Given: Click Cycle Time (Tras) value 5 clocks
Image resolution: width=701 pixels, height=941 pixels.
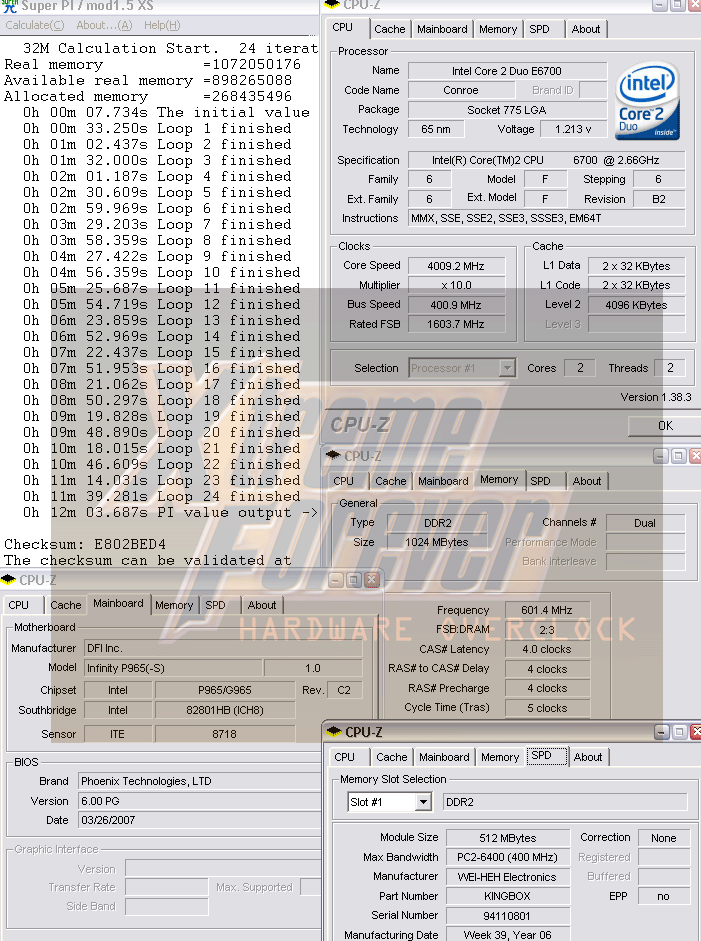Looking at the screenshot, I should (547, 708).
